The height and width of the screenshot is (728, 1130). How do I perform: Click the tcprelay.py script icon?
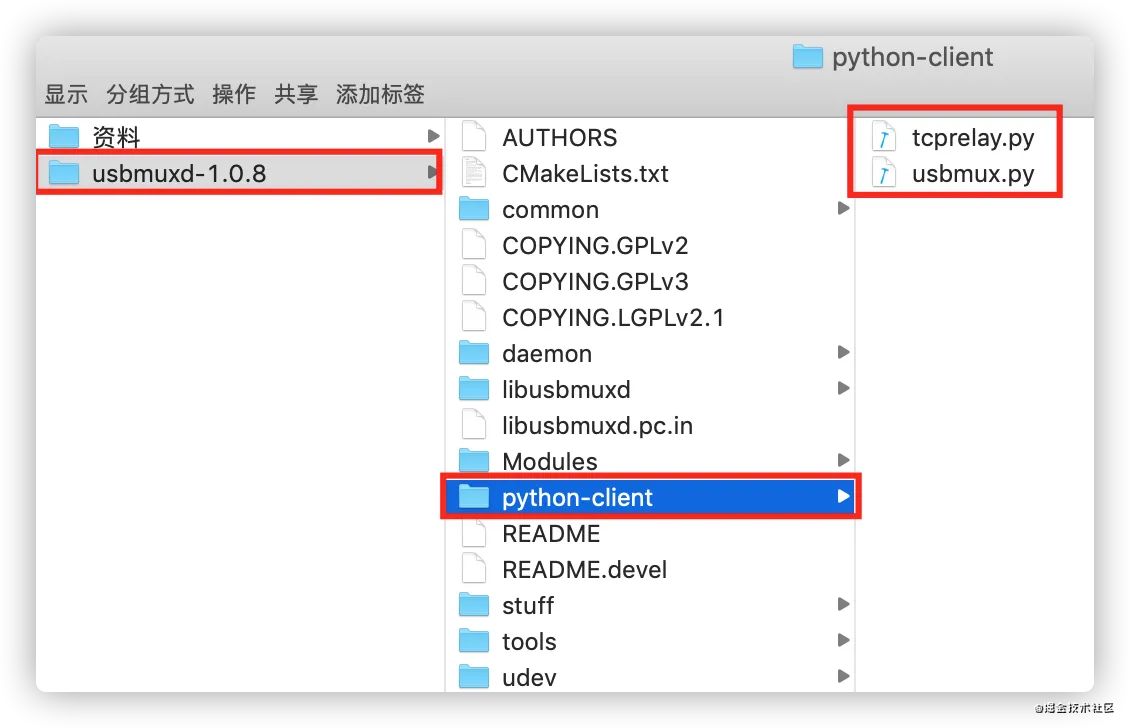pos(884,136)
